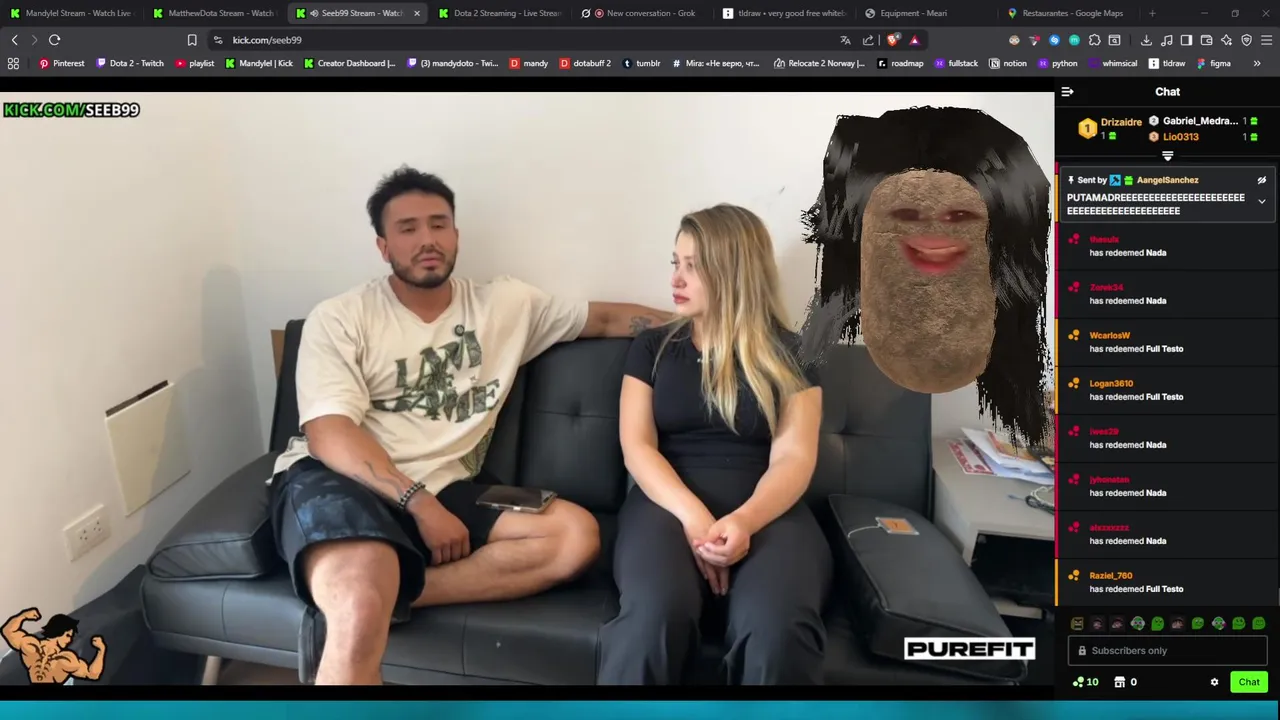Open Brave Wallet icon
Screen dimensions: 1280x720
pyautogui.click(x=1206, y=40)
